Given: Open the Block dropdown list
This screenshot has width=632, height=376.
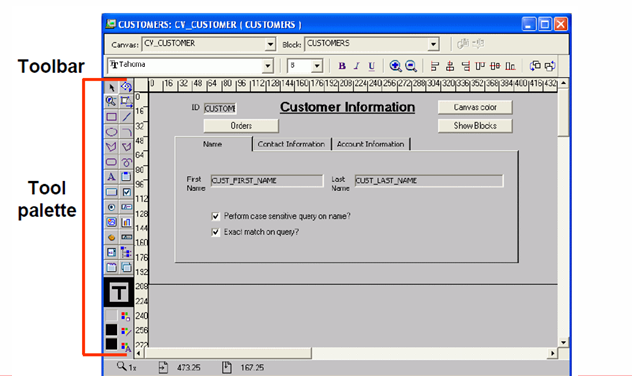Looking at the screenshot, I should point(433,44).
